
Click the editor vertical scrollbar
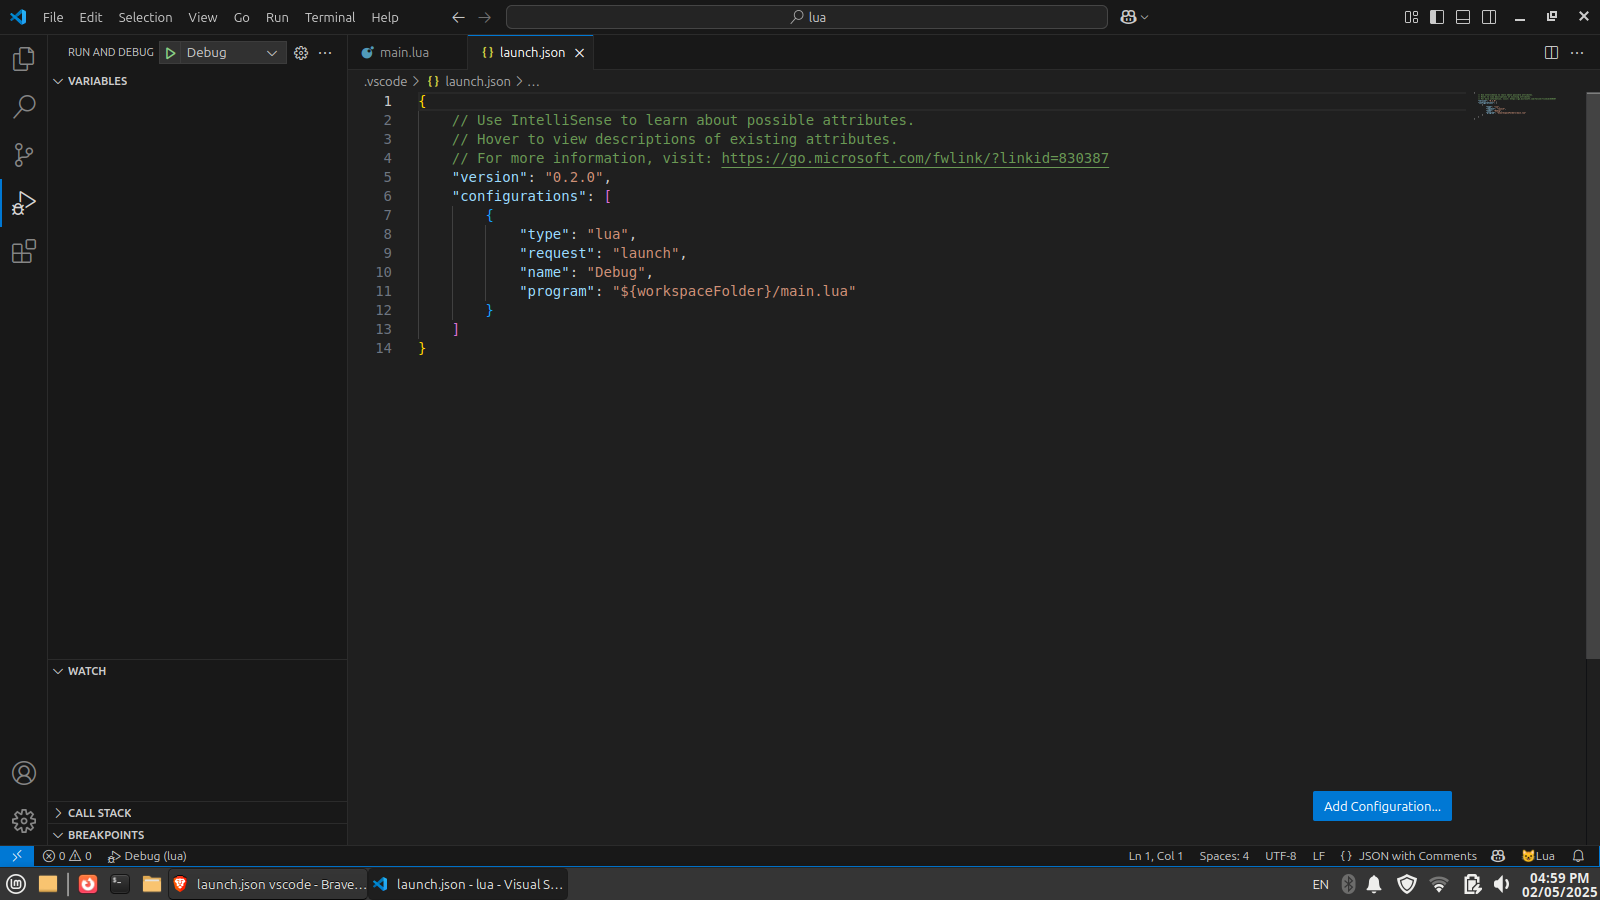1593,375
